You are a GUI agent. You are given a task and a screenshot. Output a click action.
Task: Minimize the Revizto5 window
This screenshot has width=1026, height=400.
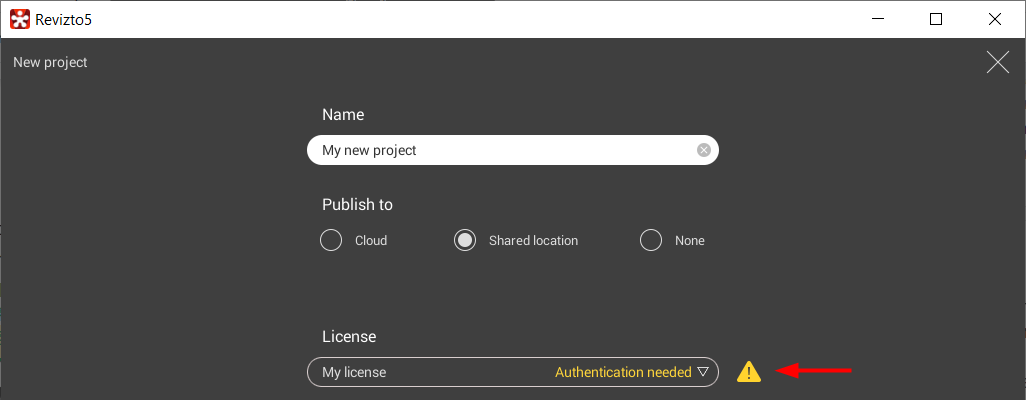(x=877, y=19)
